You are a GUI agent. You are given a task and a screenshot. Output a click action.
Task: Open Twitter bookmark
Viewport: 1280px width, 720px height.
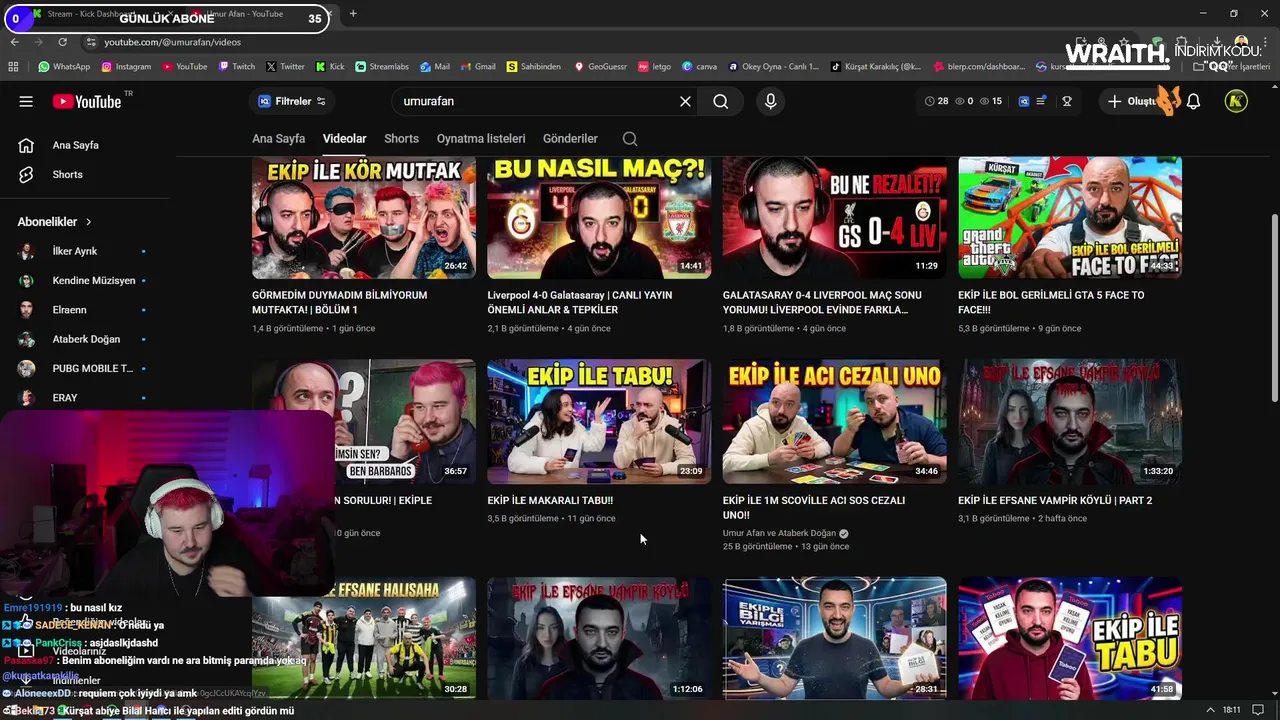tap(285, 67)
